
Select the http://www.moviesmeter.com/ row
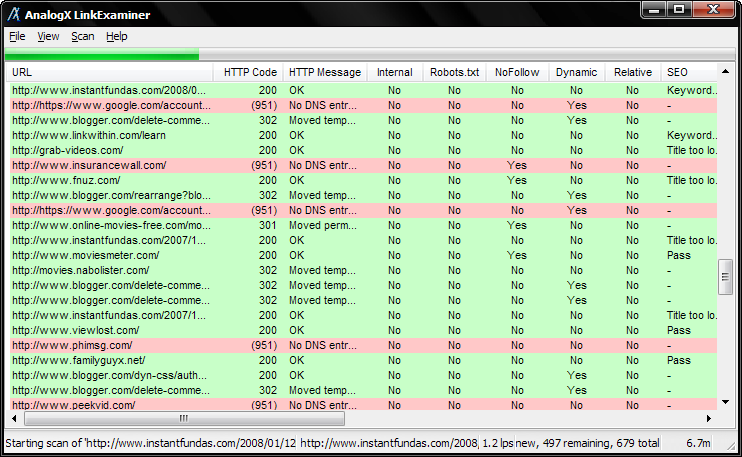click(x=363, y=255)
